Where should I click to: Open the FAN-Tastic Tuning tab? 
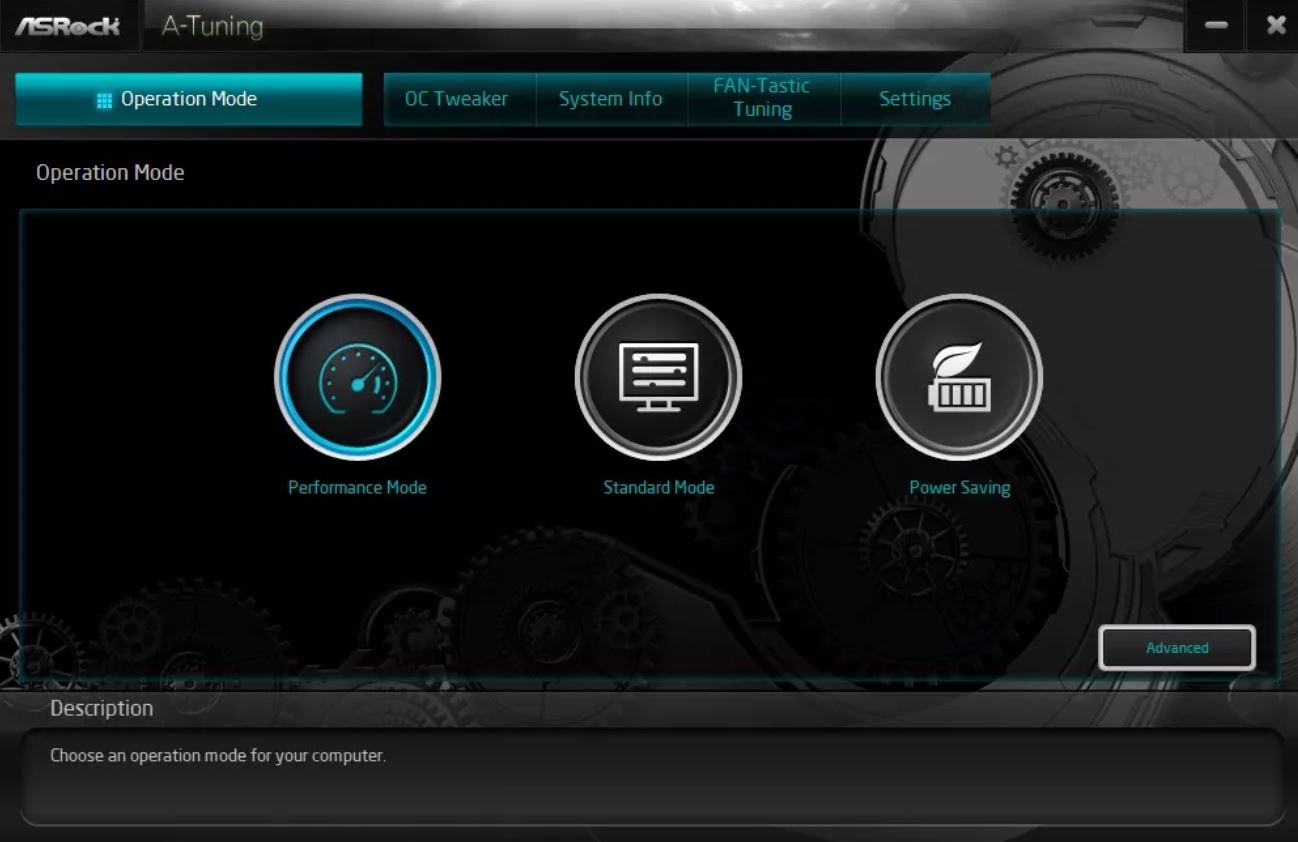click(763, 99)
